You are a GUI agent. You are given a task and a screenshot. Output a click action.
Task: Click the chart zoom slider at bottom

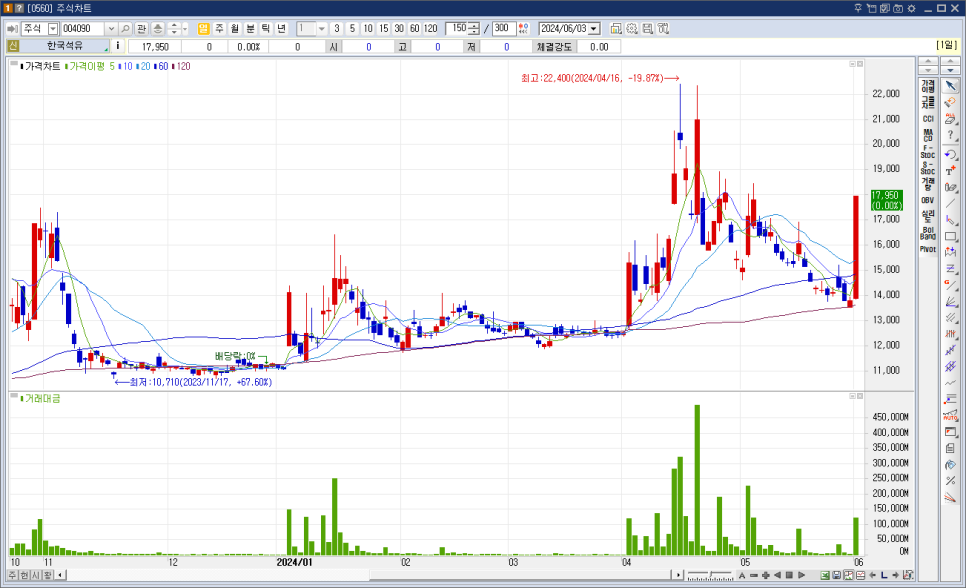[710, 575]
